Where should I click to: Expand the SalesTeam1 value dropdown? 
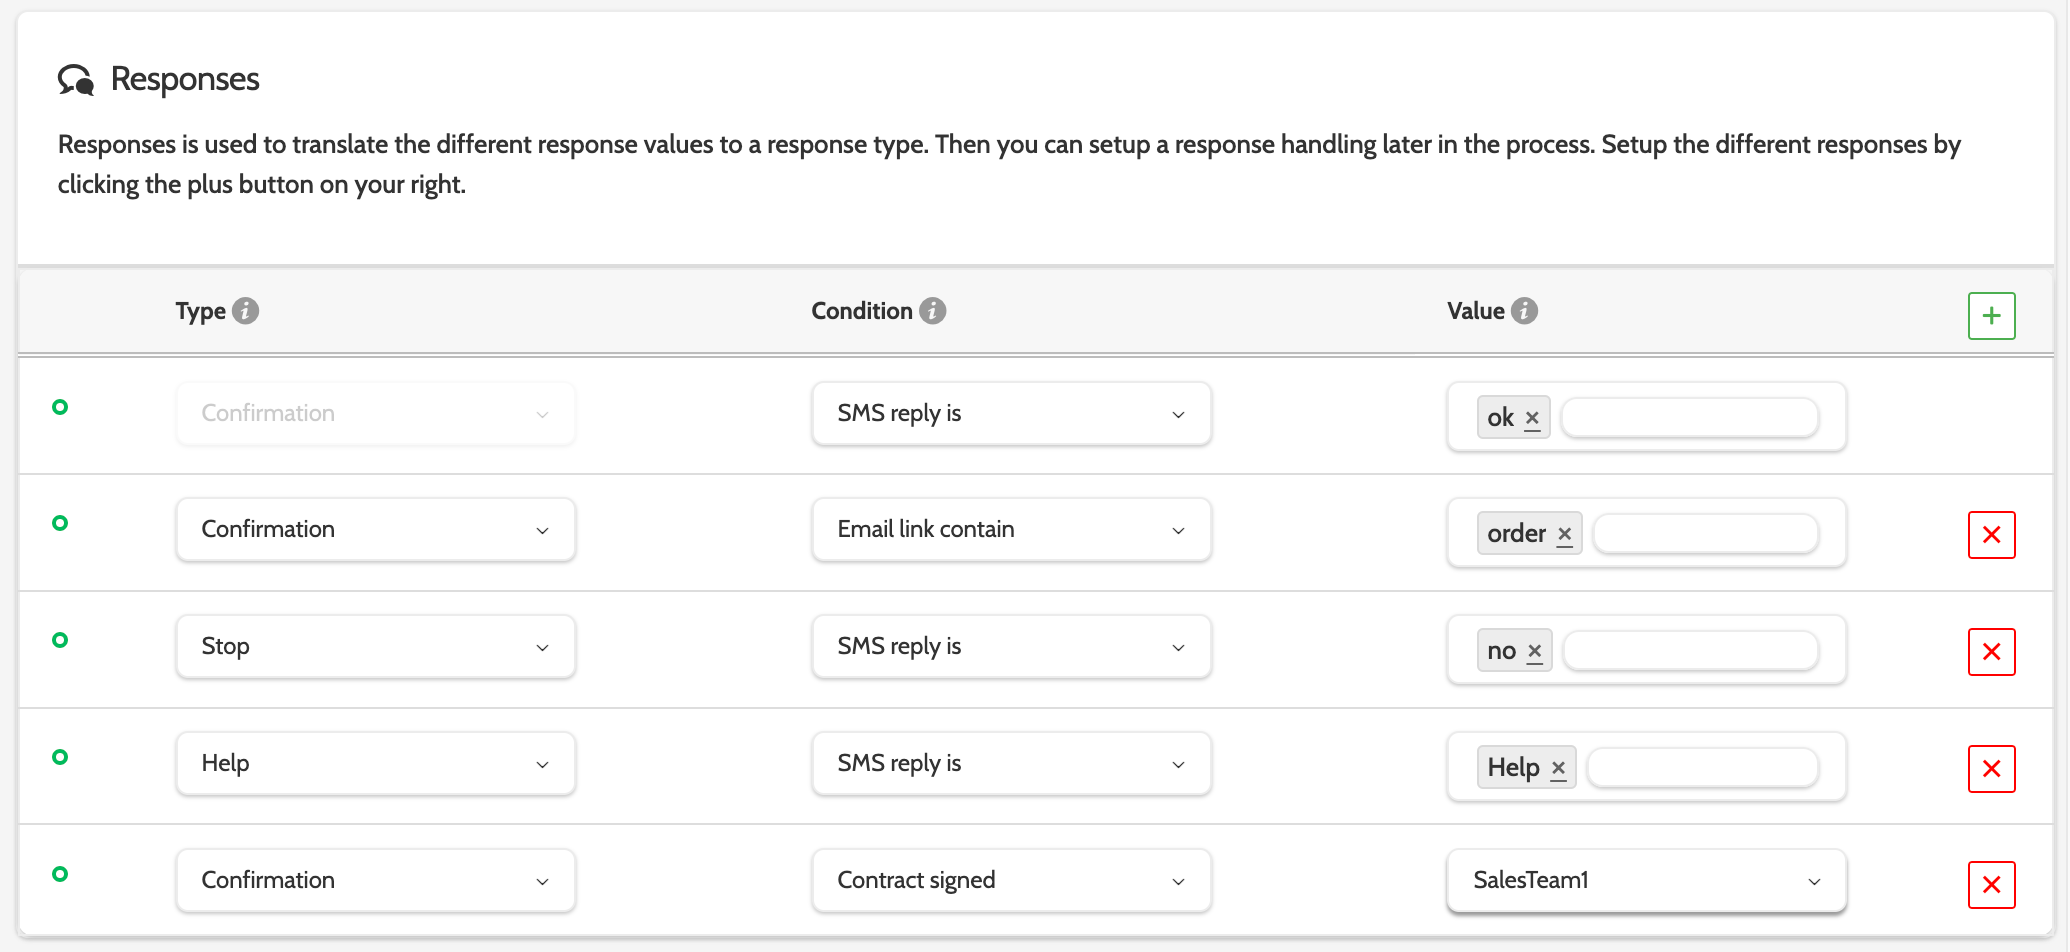pyautogui.click(x=1646, y=880)
